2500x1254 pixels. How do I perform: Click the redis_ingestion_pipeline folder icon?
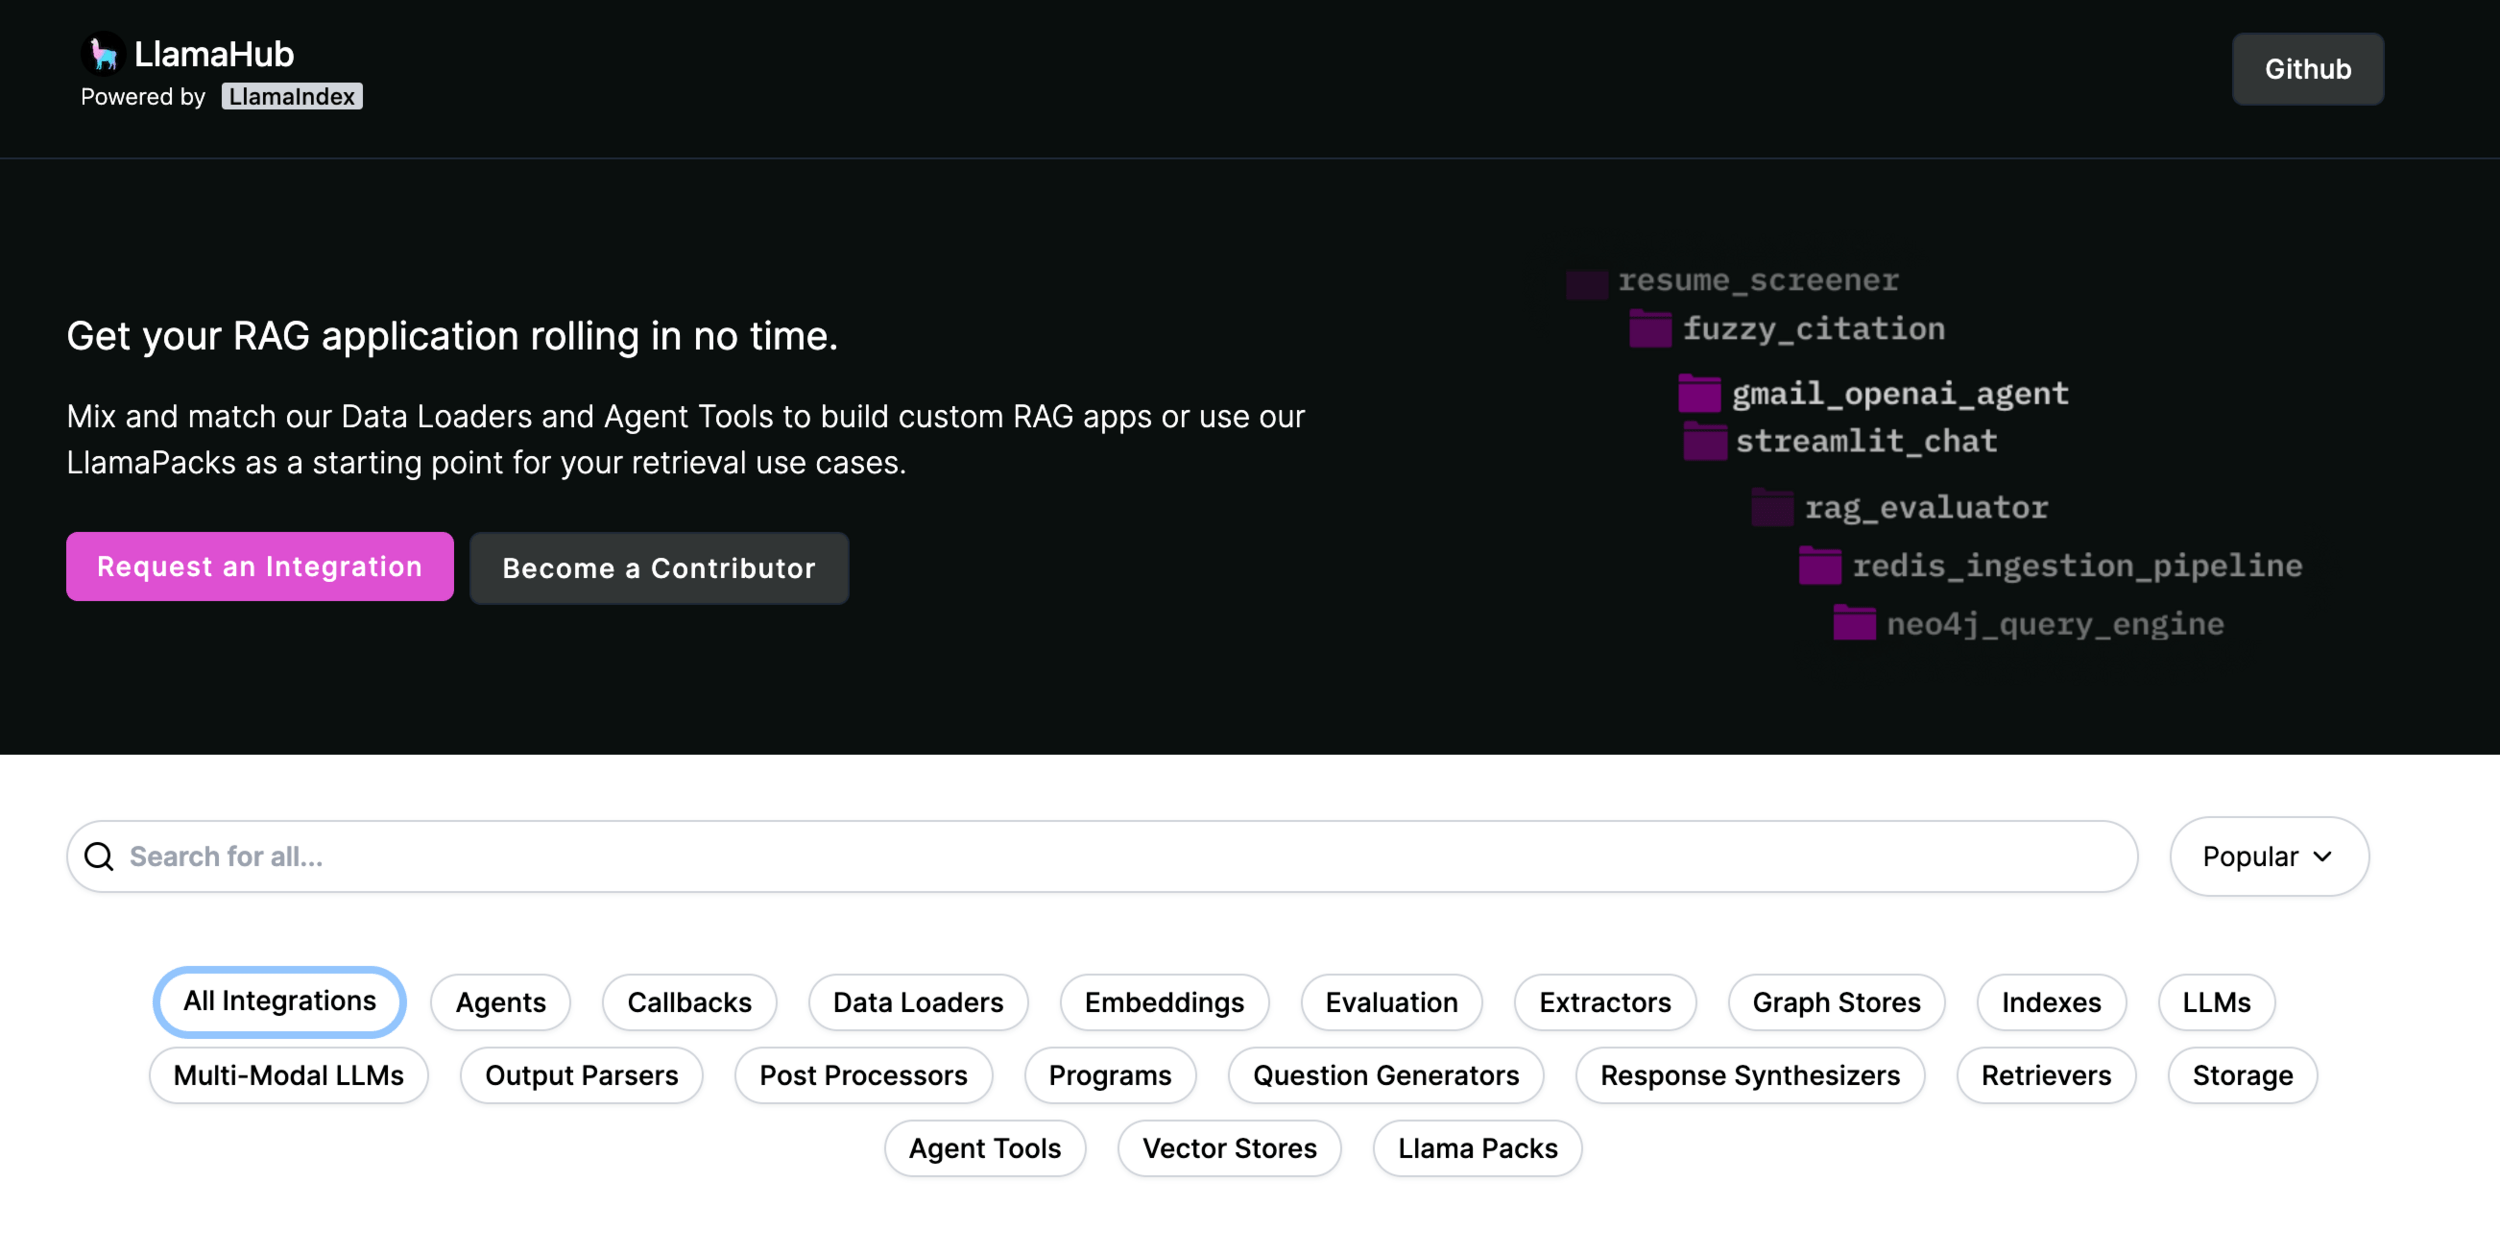pos(1820,566)
